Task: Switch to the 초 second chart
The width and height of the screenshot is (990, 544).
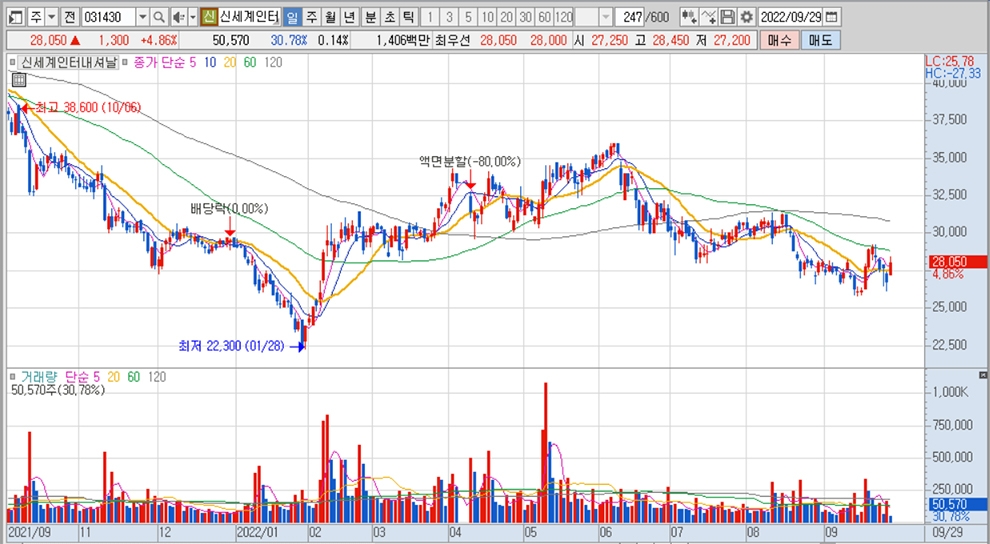Action: (390, 16)
